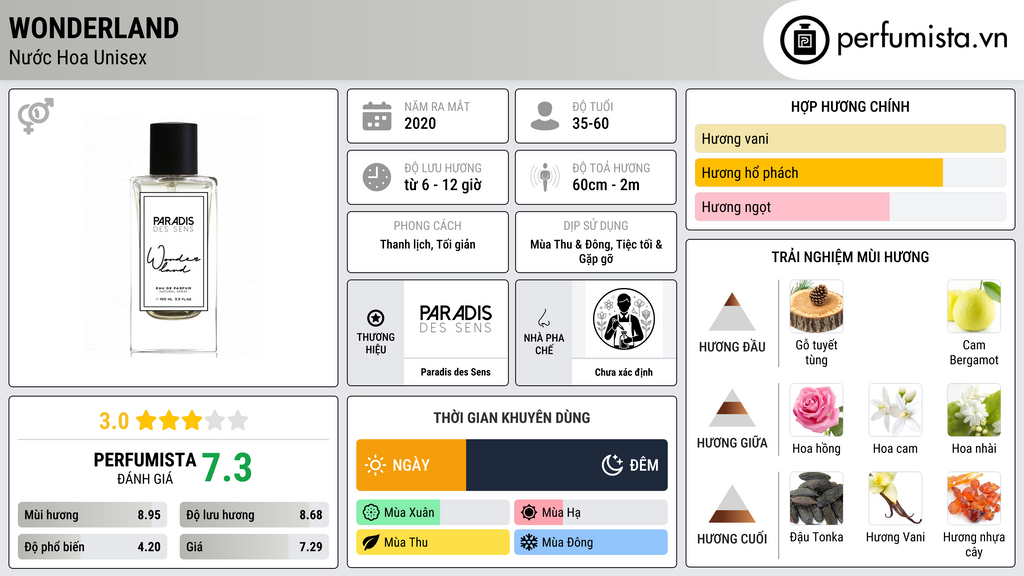Click the Hoa cam blossom image
Screen dimensions: 1024x576
pyautogui.click(x=895, y=410)
